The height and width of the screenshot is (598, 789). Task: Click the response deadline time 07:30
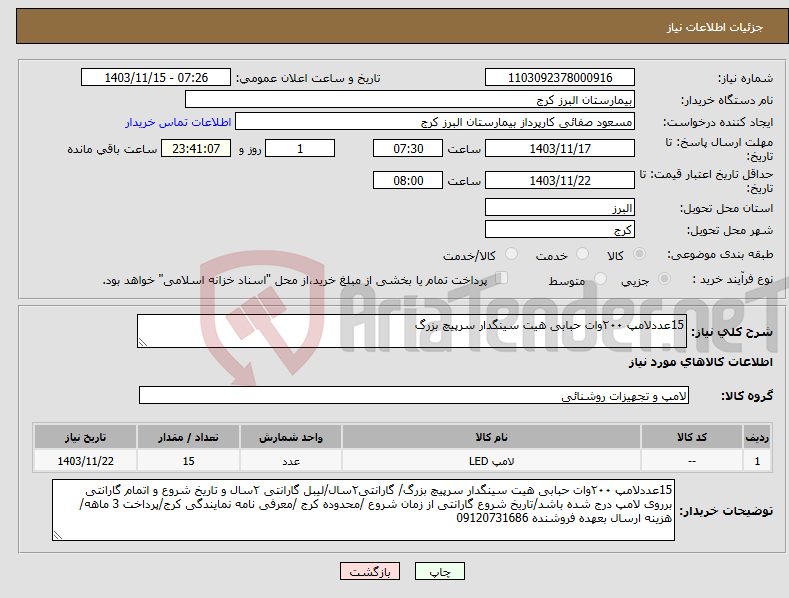[x=408, y=148]
